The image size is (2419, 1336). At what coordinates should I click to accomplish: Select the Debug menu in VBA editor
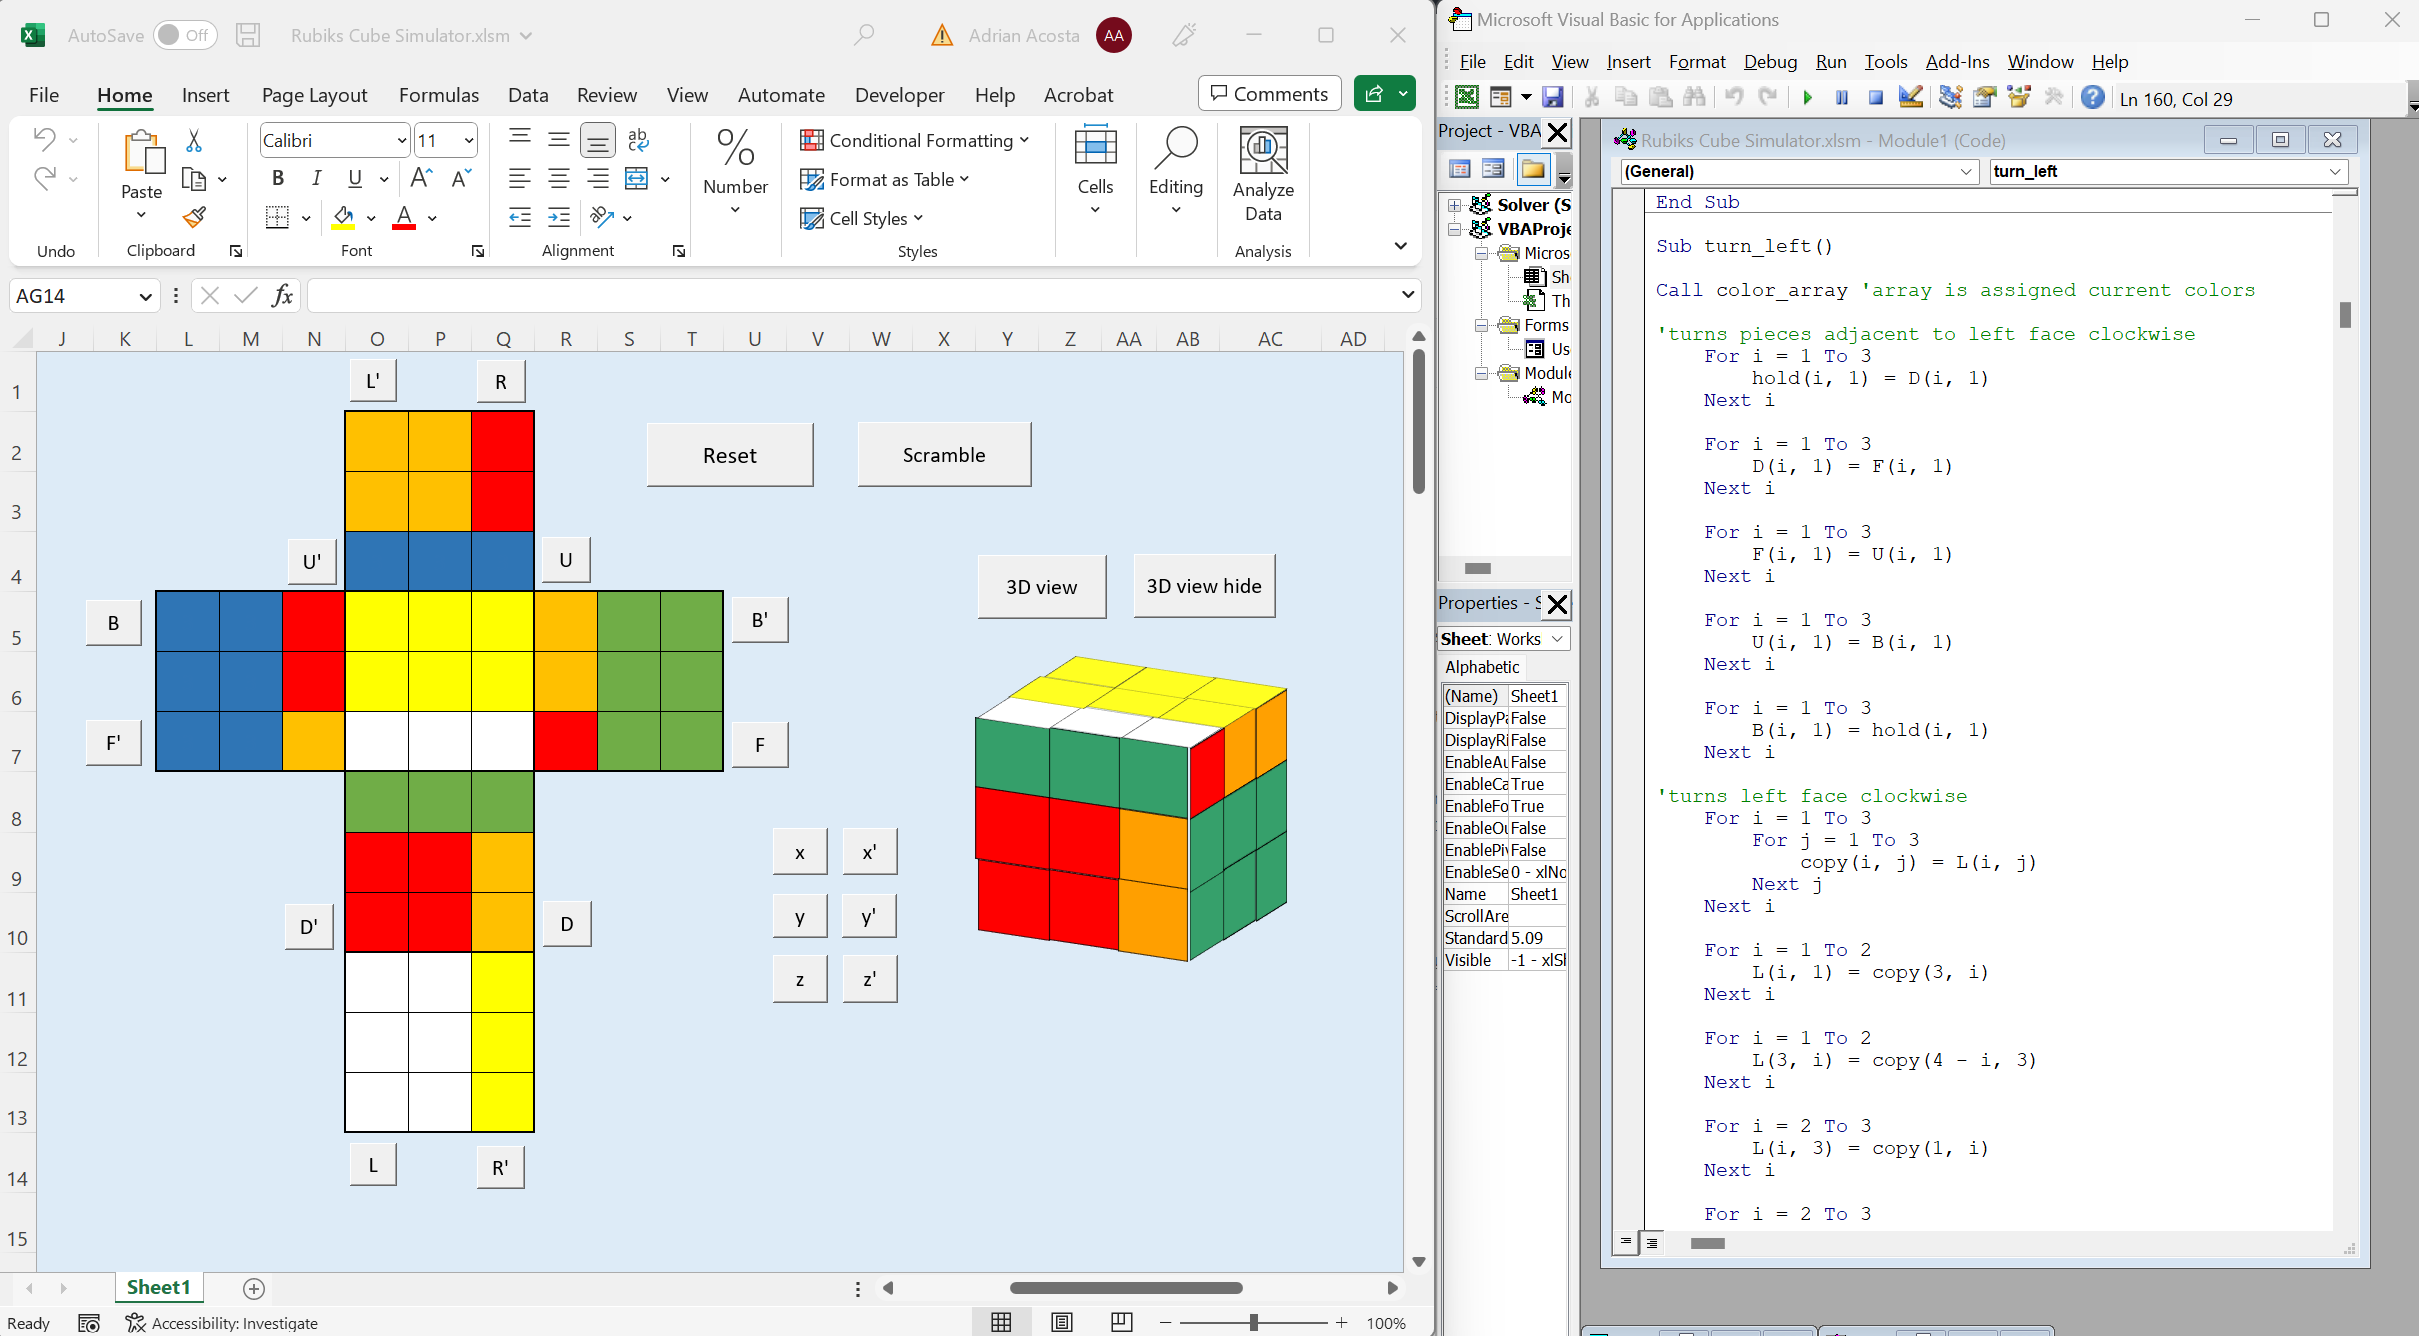click(1771, 61)
